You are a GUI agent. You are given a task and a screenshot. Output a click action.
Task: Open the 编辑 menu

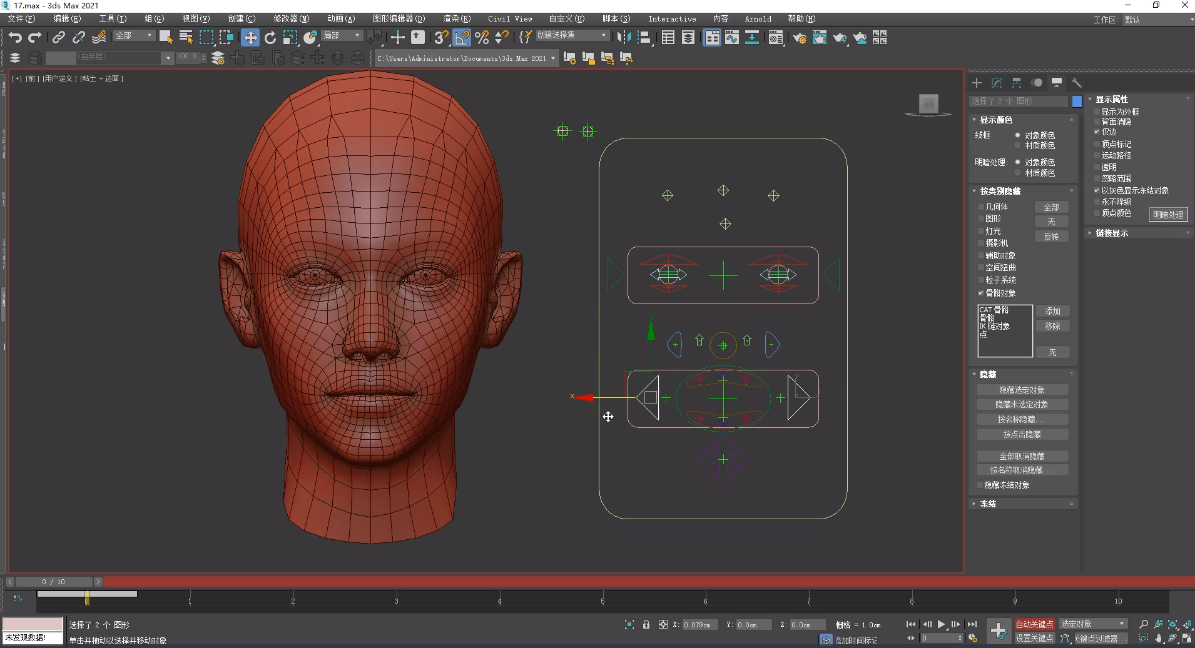(x=66, y=19)
